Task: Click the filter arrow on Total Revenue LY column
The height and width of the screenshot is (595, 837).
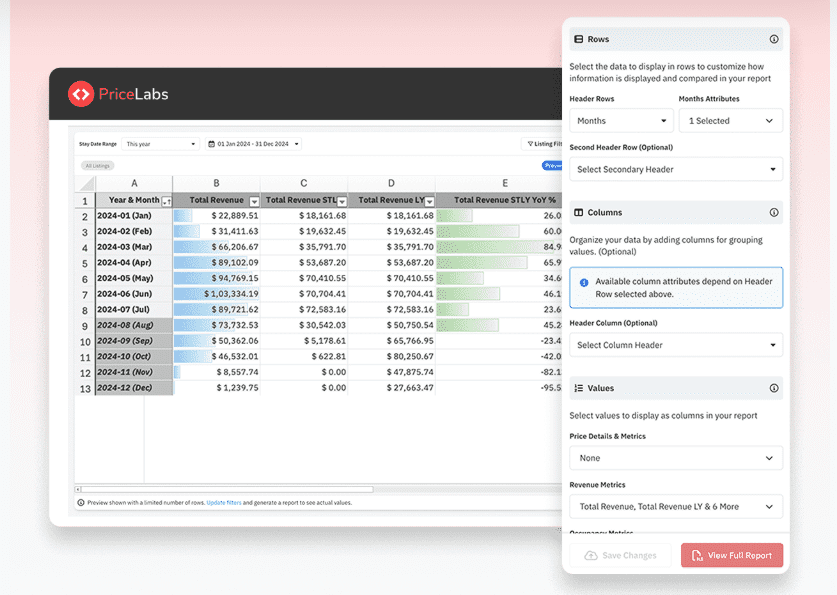Action: (429, 201)
